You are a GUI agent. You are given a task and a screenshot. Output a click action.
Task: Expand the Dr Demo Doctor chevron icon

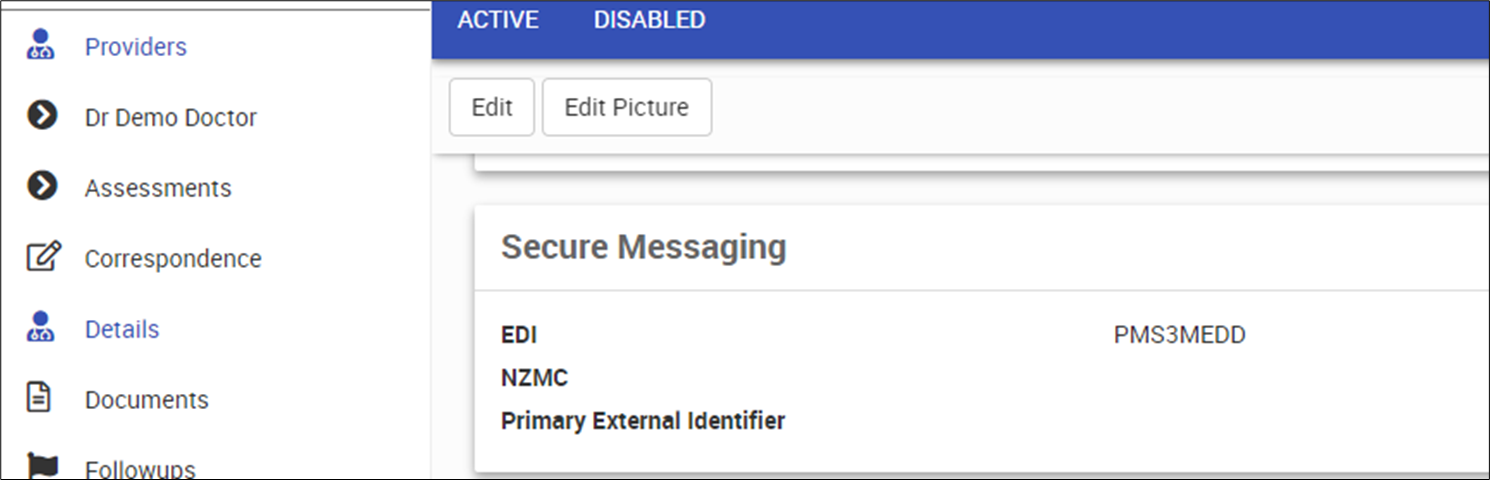41,117
